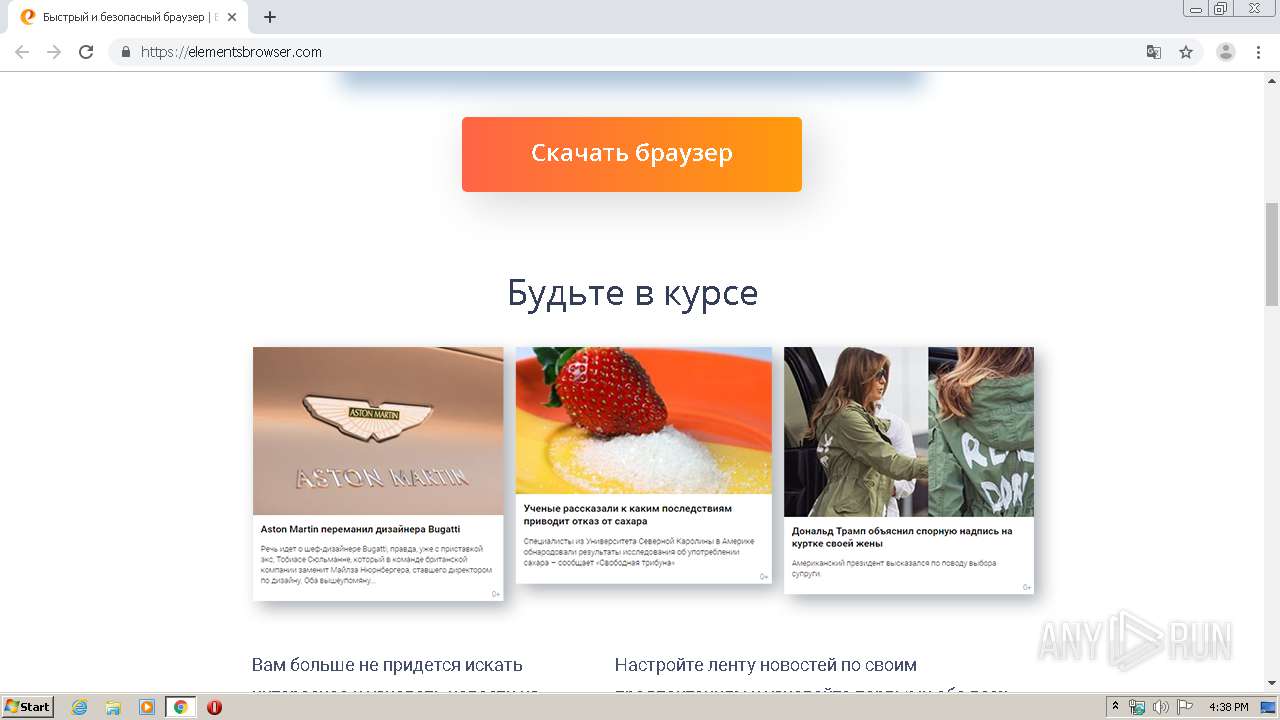Click the Скачать браузер download button

632,154
